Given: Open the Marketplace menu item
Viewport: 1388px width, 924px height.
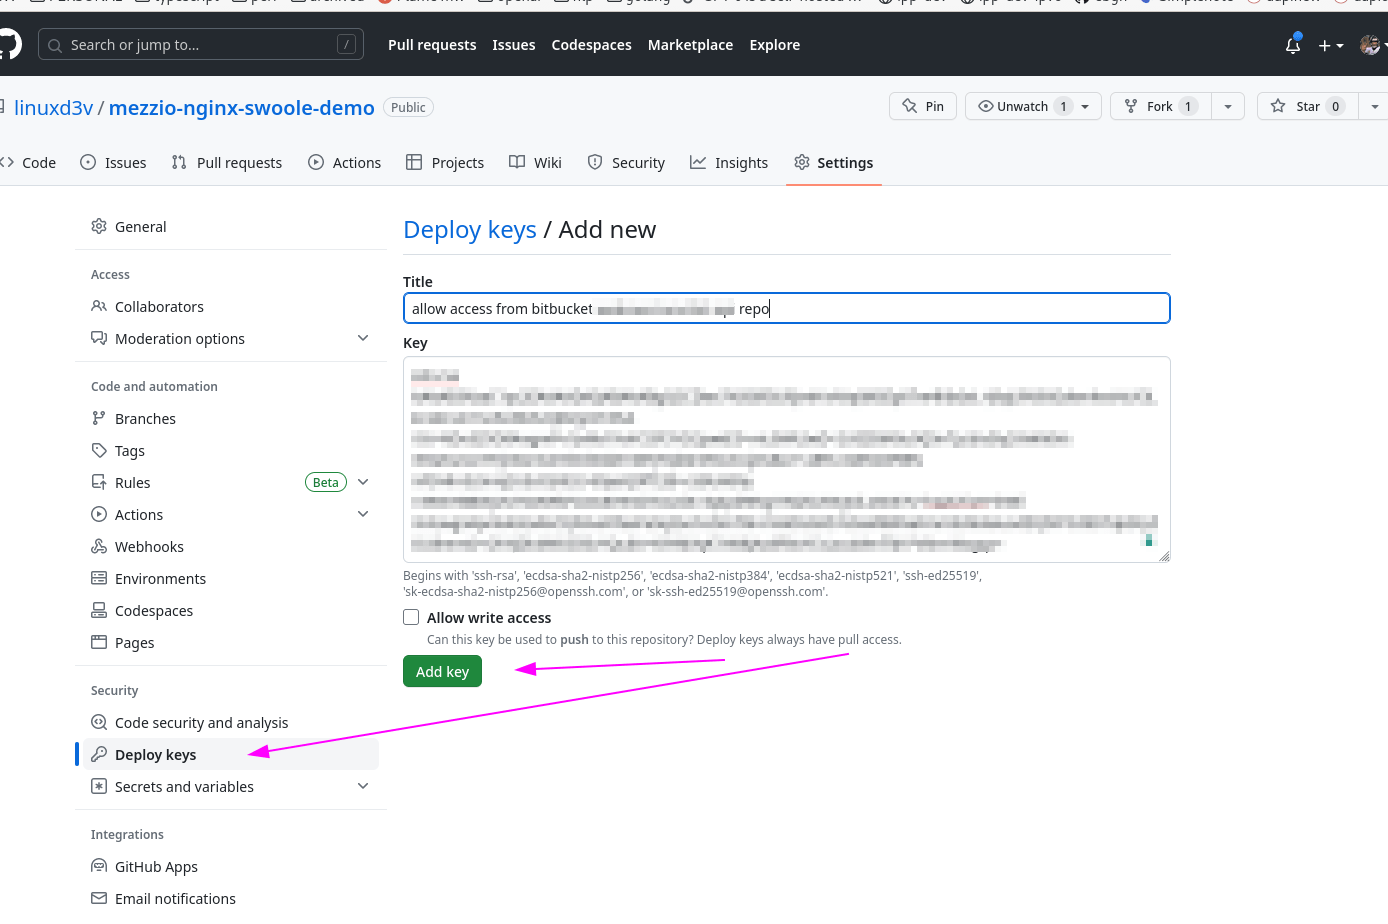Looking at the screenshot, I should [690, 45].
